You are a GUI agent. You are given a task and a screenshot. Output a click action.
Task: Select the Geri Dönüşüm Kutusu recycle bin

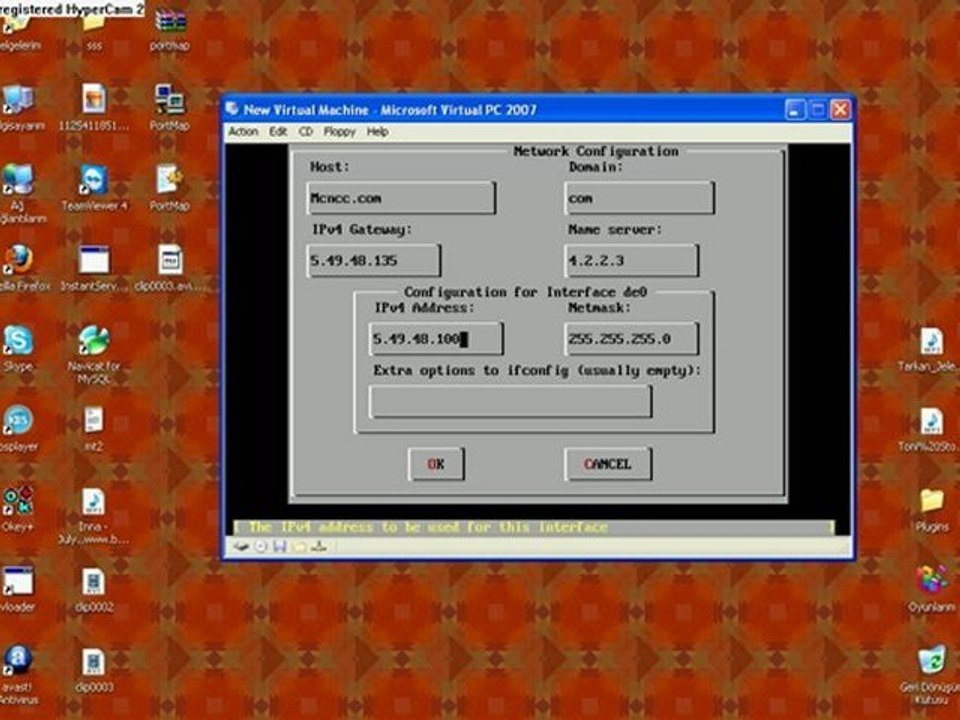pyautogui.click(x=931, y=661)
